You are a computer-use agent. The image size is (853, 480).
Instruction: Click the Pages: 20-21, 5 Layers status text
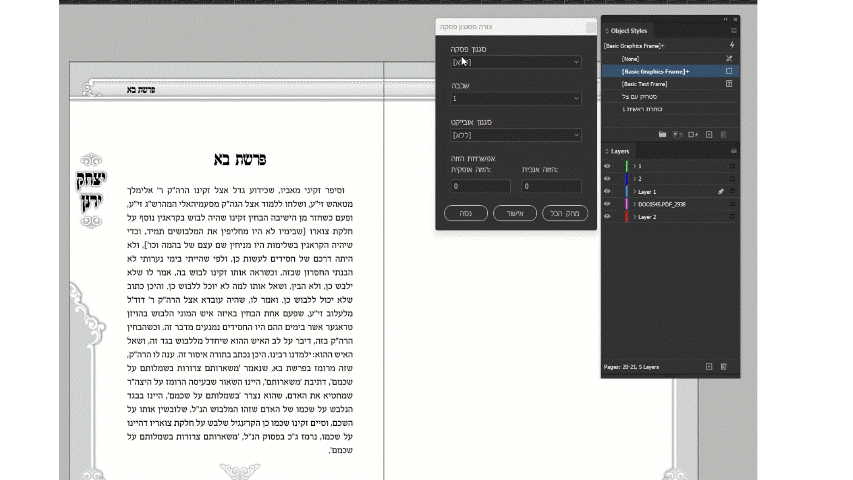point(631,367)
